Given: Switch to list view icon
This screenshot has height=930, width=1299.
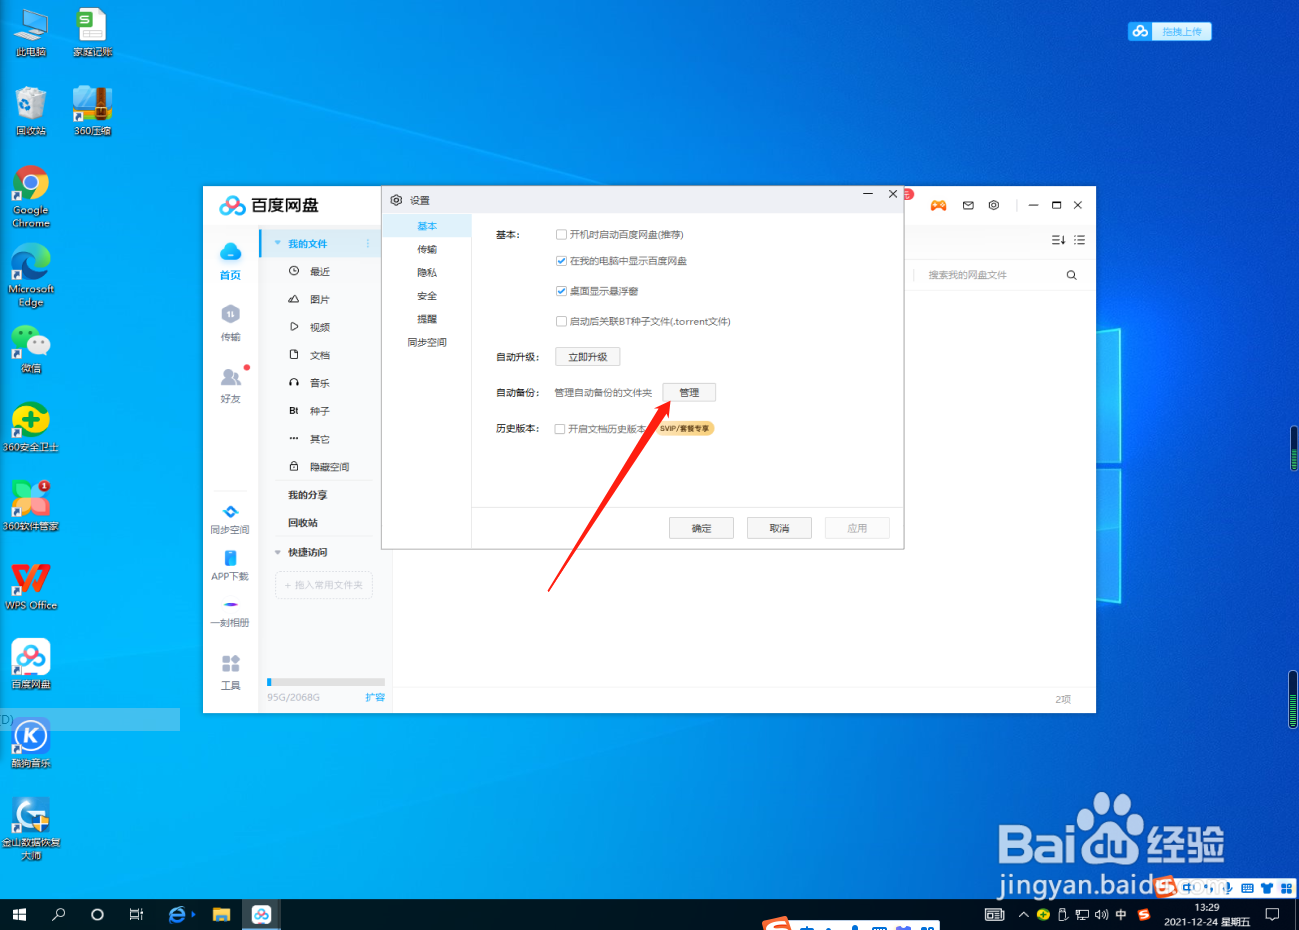Looking at the screenshot, I should coord(1079,240).
